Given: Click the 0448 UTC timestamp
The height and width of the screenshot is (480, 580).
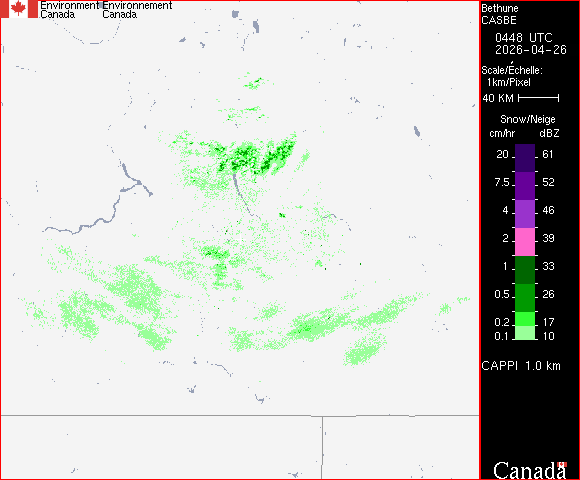Looking at the screenshot, I should point(523,38).
